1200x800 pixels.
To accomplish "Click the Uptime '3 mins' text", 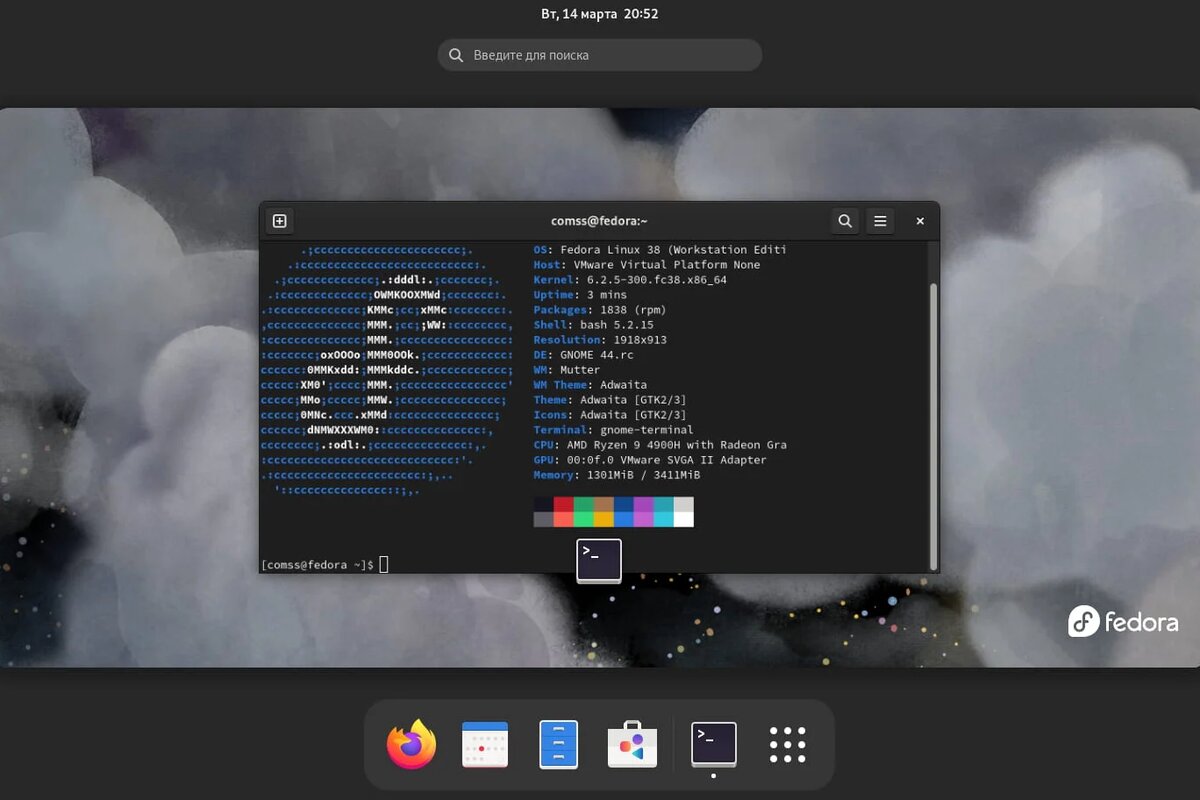I will [x=607, y=295].
